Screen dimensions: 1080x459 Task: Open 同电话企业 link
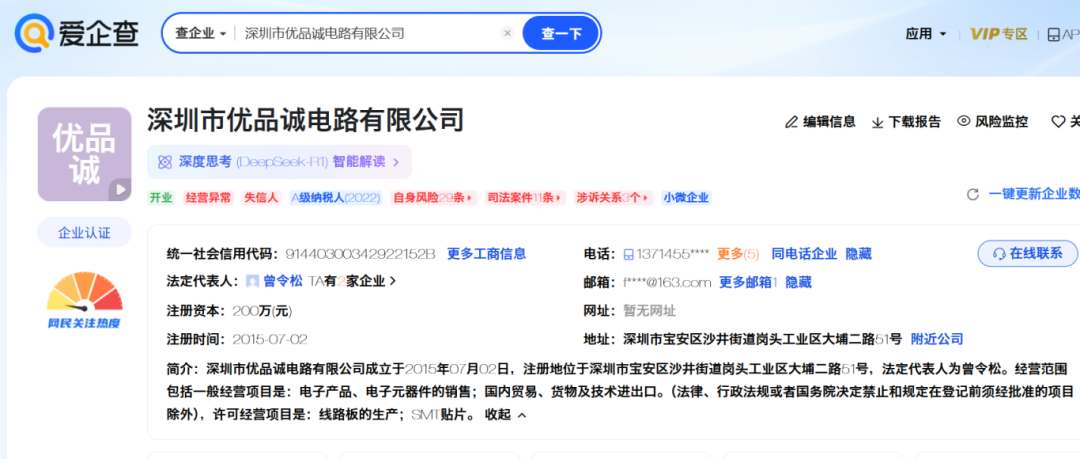click(x=804, y=254)
